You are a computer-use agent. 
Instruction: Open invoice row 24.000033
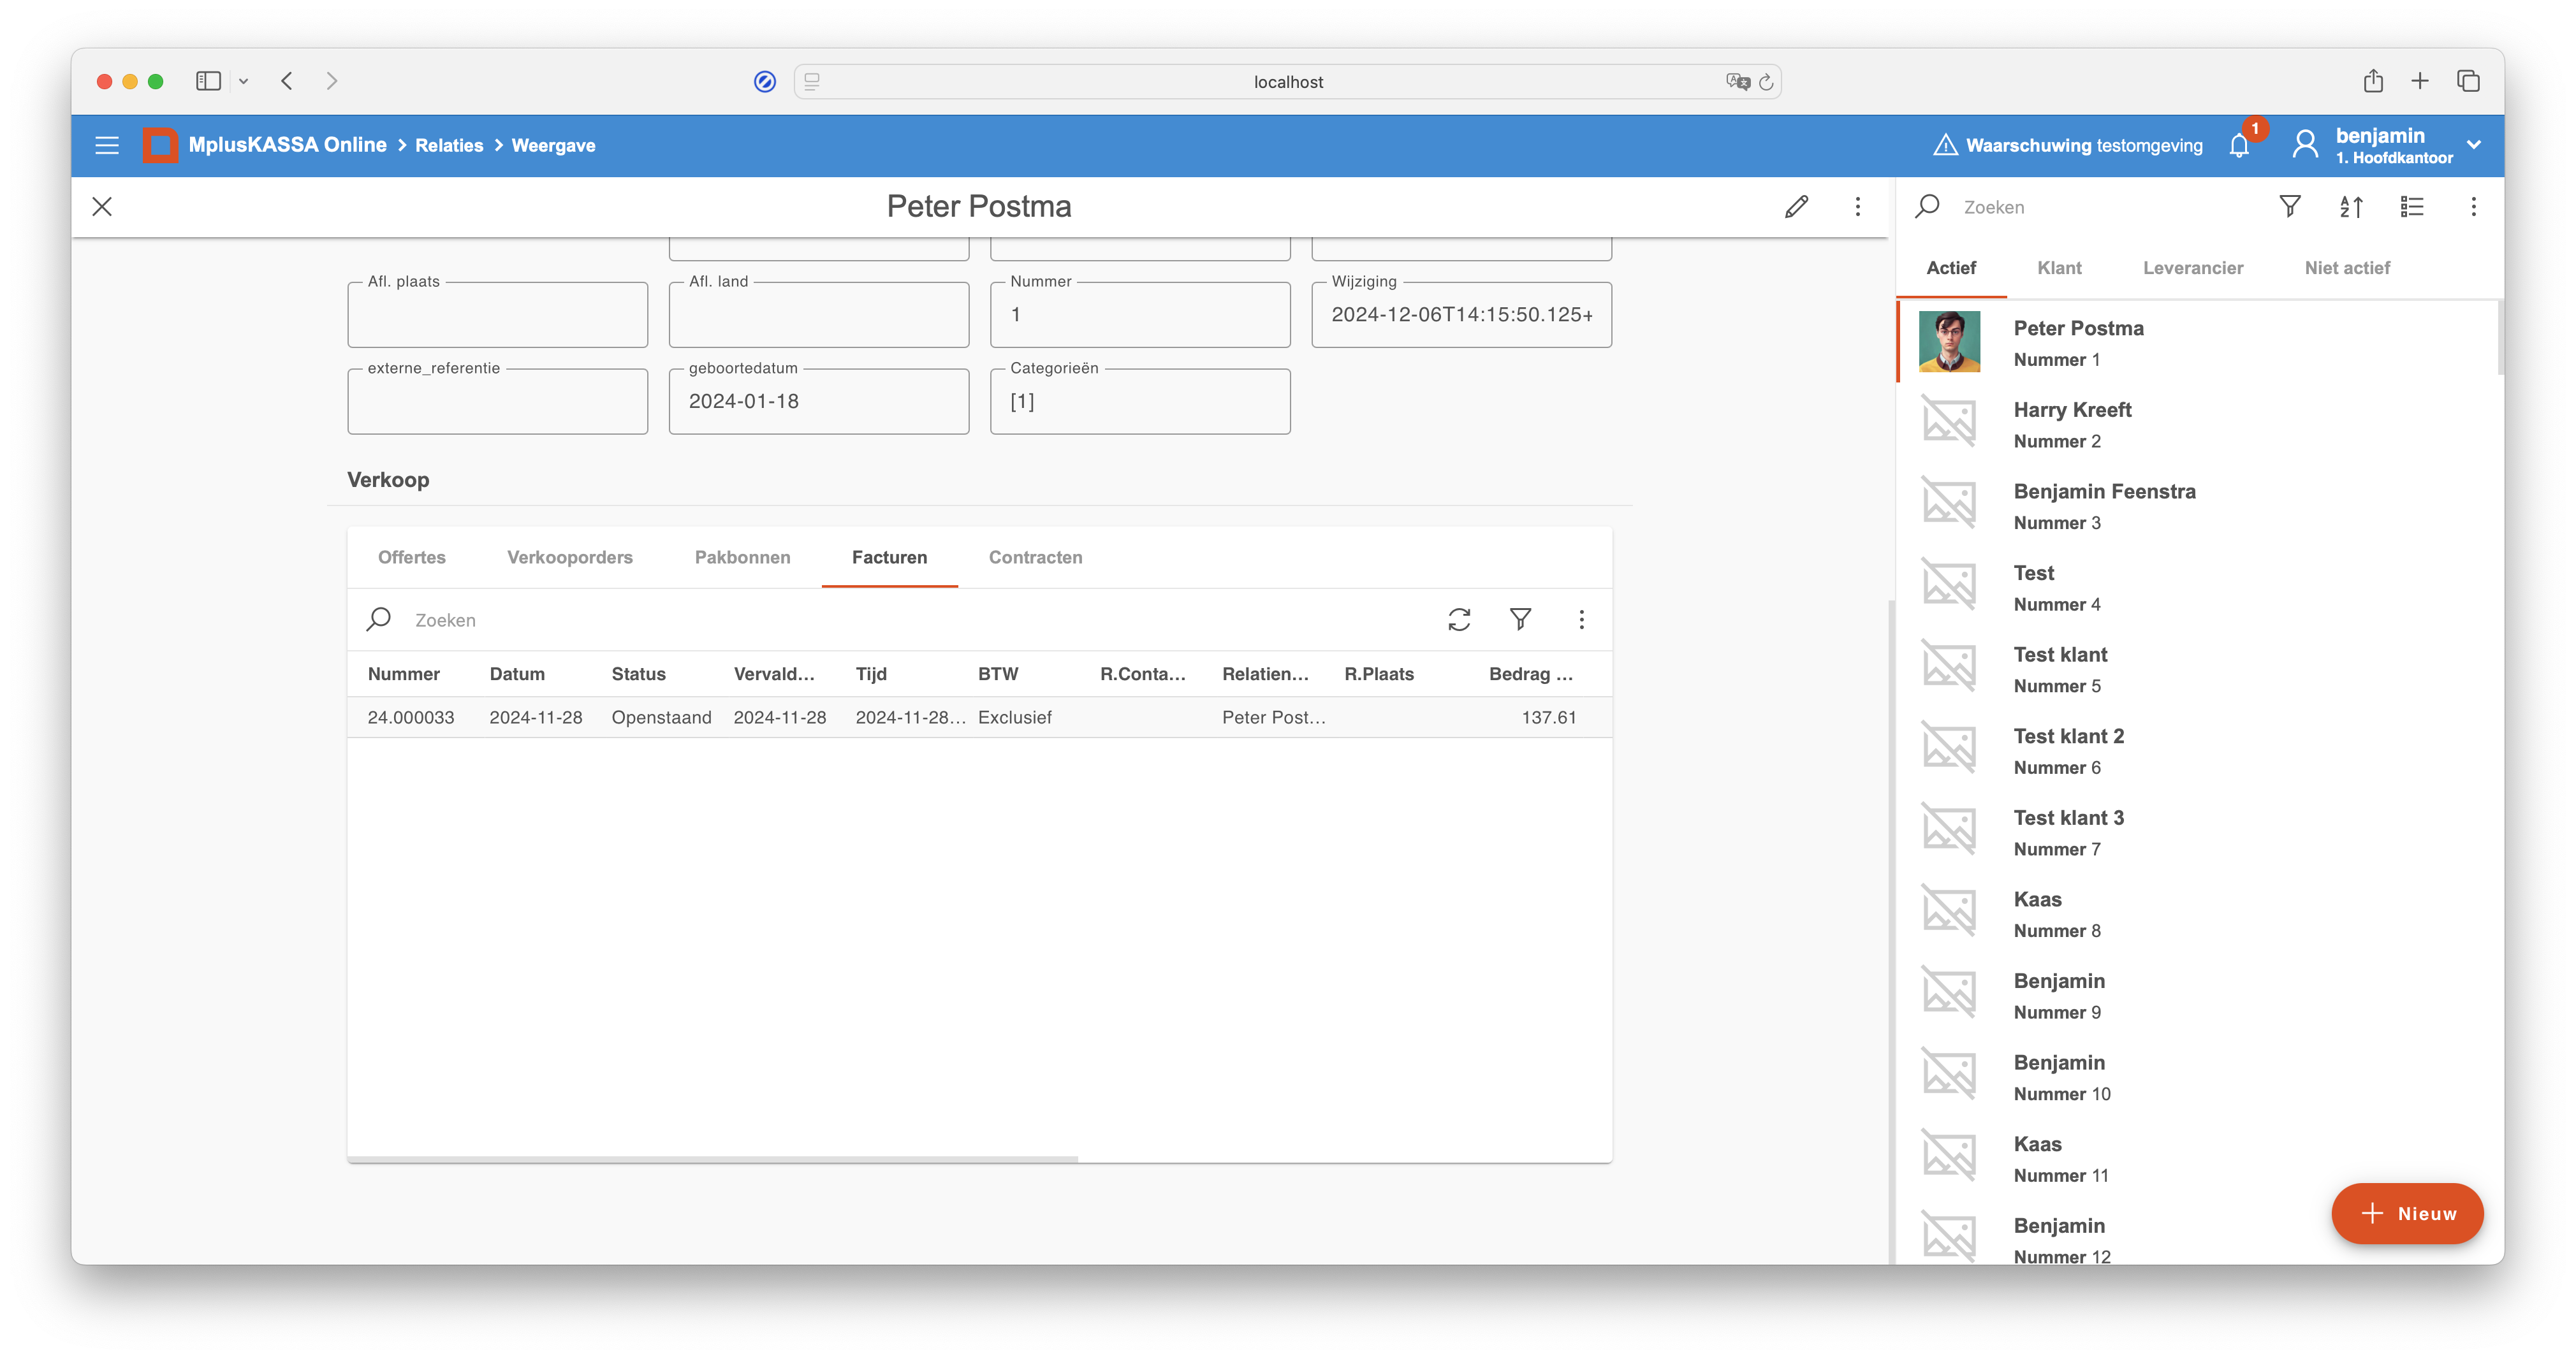pos(979,717)
